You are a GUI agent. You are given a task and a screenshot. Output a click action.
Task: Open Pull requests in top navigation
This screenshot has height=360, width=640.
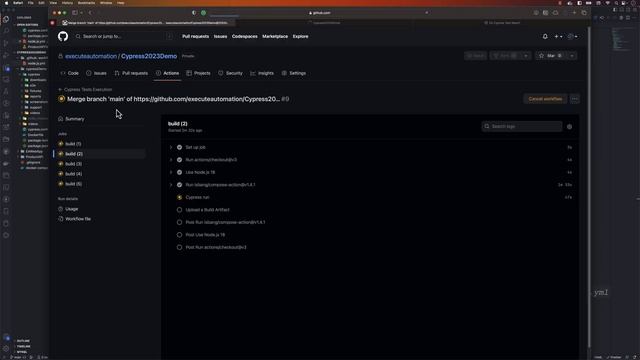click(196, 36)
